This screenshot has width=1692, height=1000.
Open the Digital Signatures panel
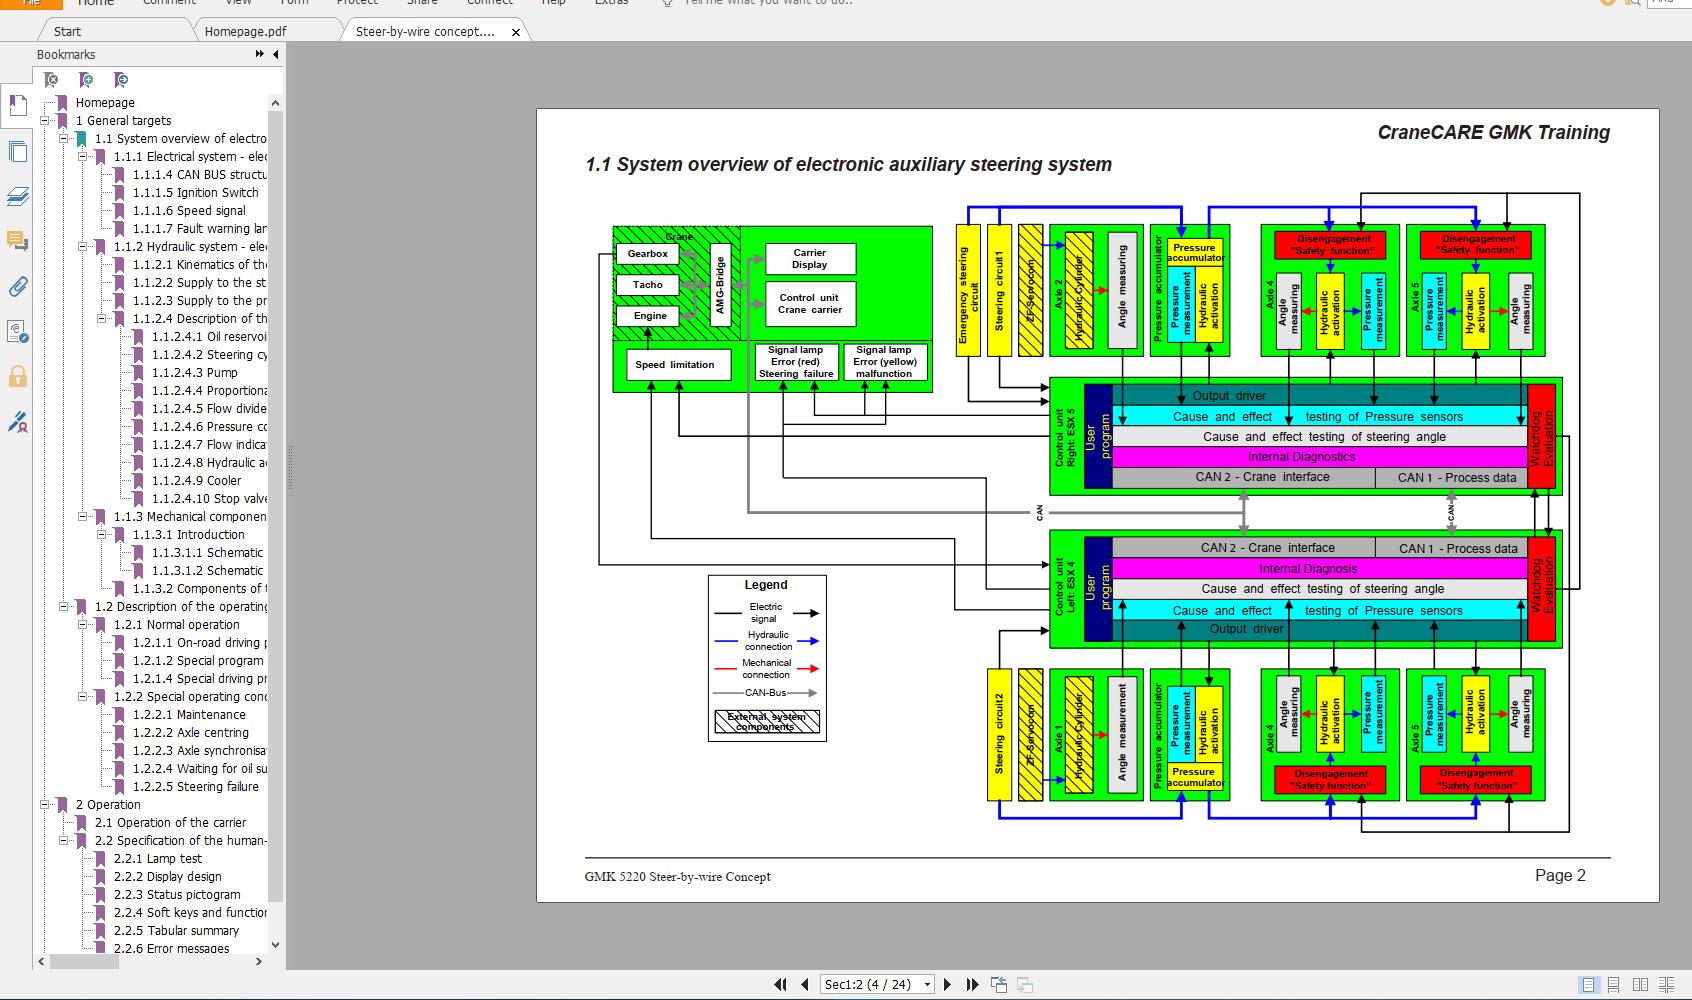(16, 333)
